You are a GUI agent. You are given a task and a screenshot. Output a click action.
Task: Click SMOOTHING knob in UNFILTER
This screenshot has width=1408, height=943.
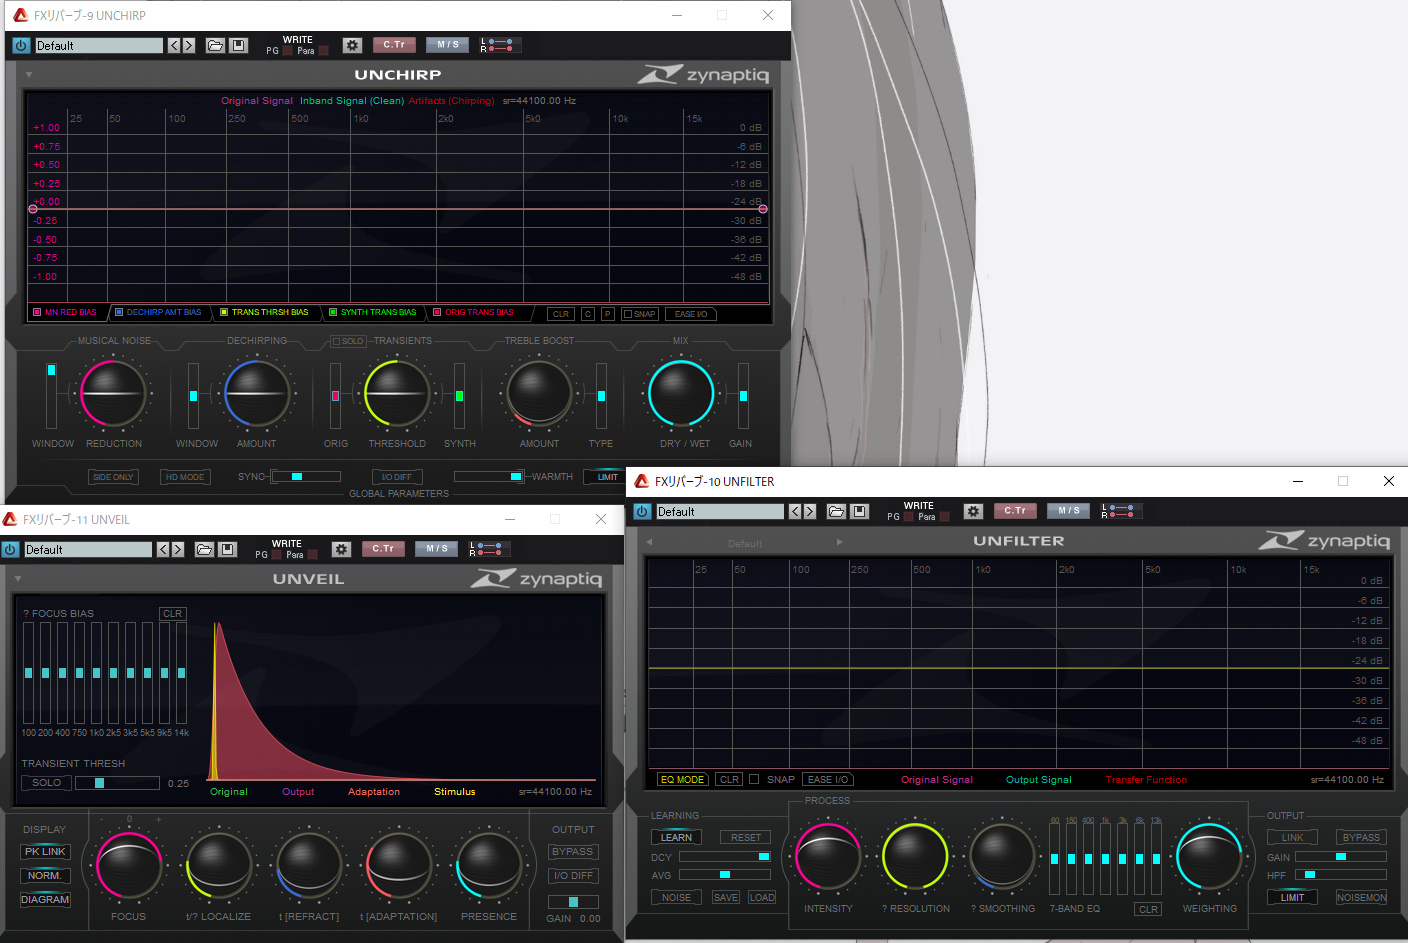click(1003, 857)
